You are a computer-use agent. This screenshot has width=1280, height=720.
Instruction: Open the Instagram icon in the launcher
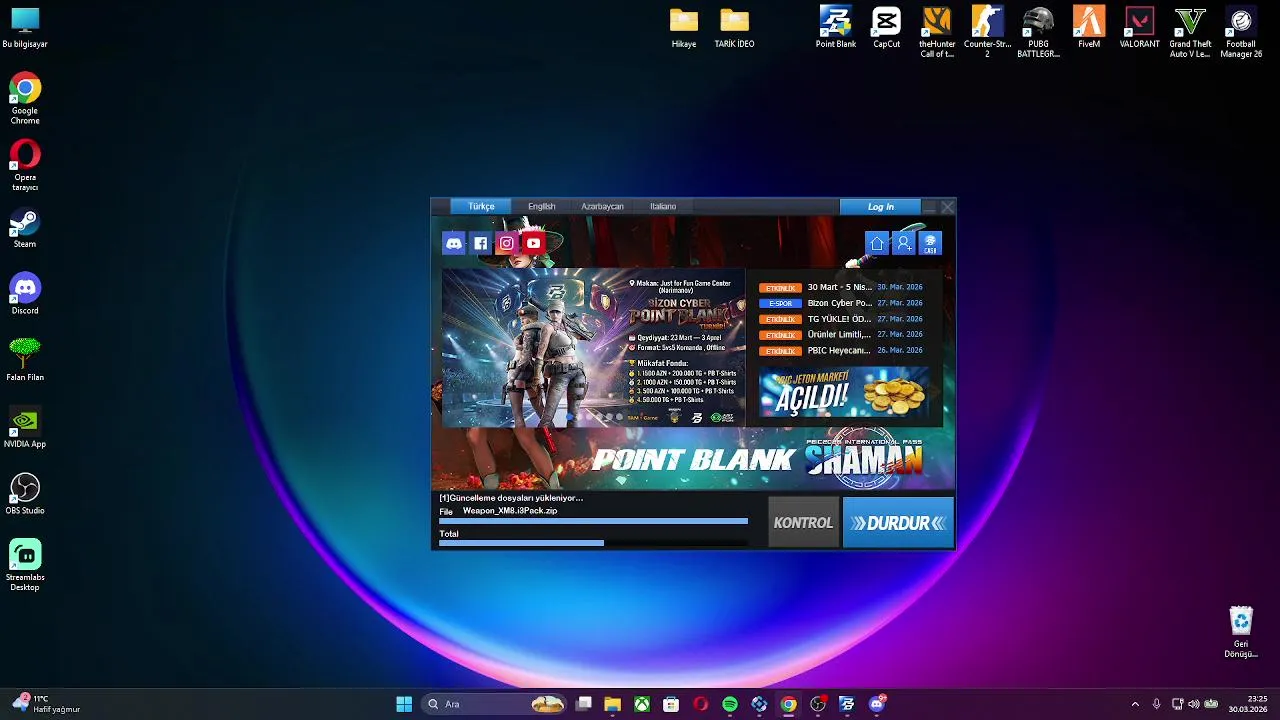[507, 243]
